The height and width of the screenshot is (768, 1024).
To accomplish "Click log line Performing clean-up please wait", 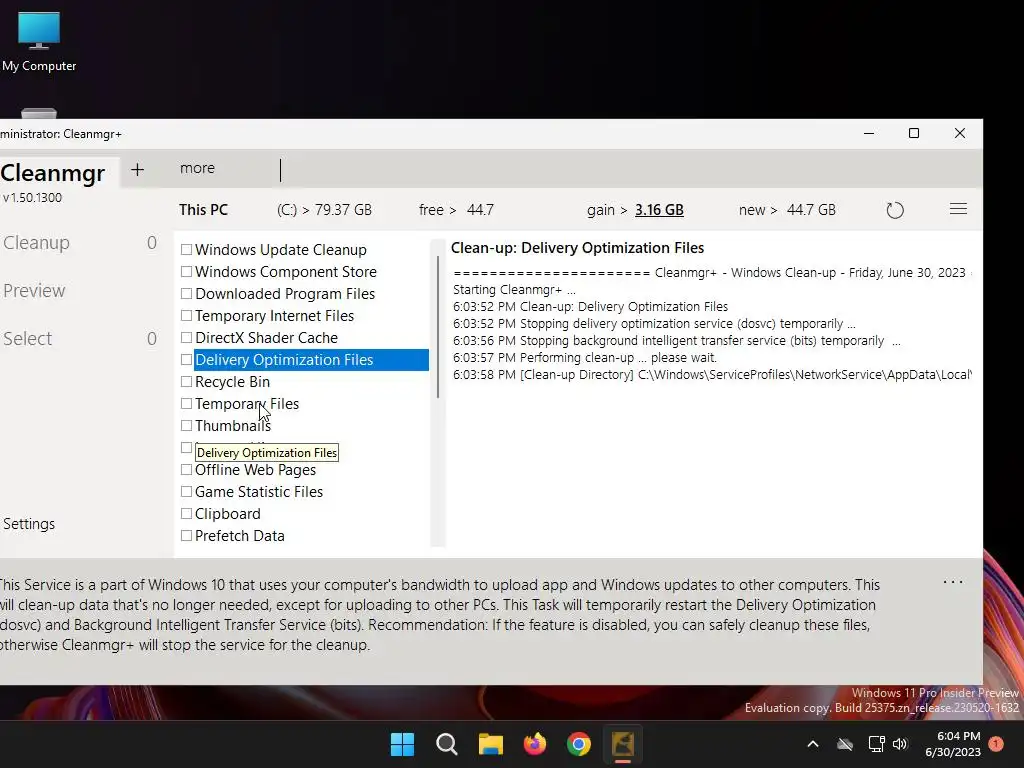I will (584, 358).
